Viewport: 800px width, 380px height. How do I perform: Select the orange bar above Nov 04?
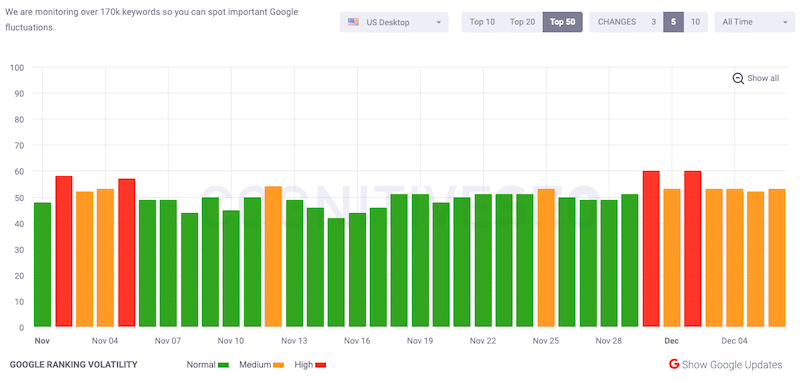[x=106, y=258]
